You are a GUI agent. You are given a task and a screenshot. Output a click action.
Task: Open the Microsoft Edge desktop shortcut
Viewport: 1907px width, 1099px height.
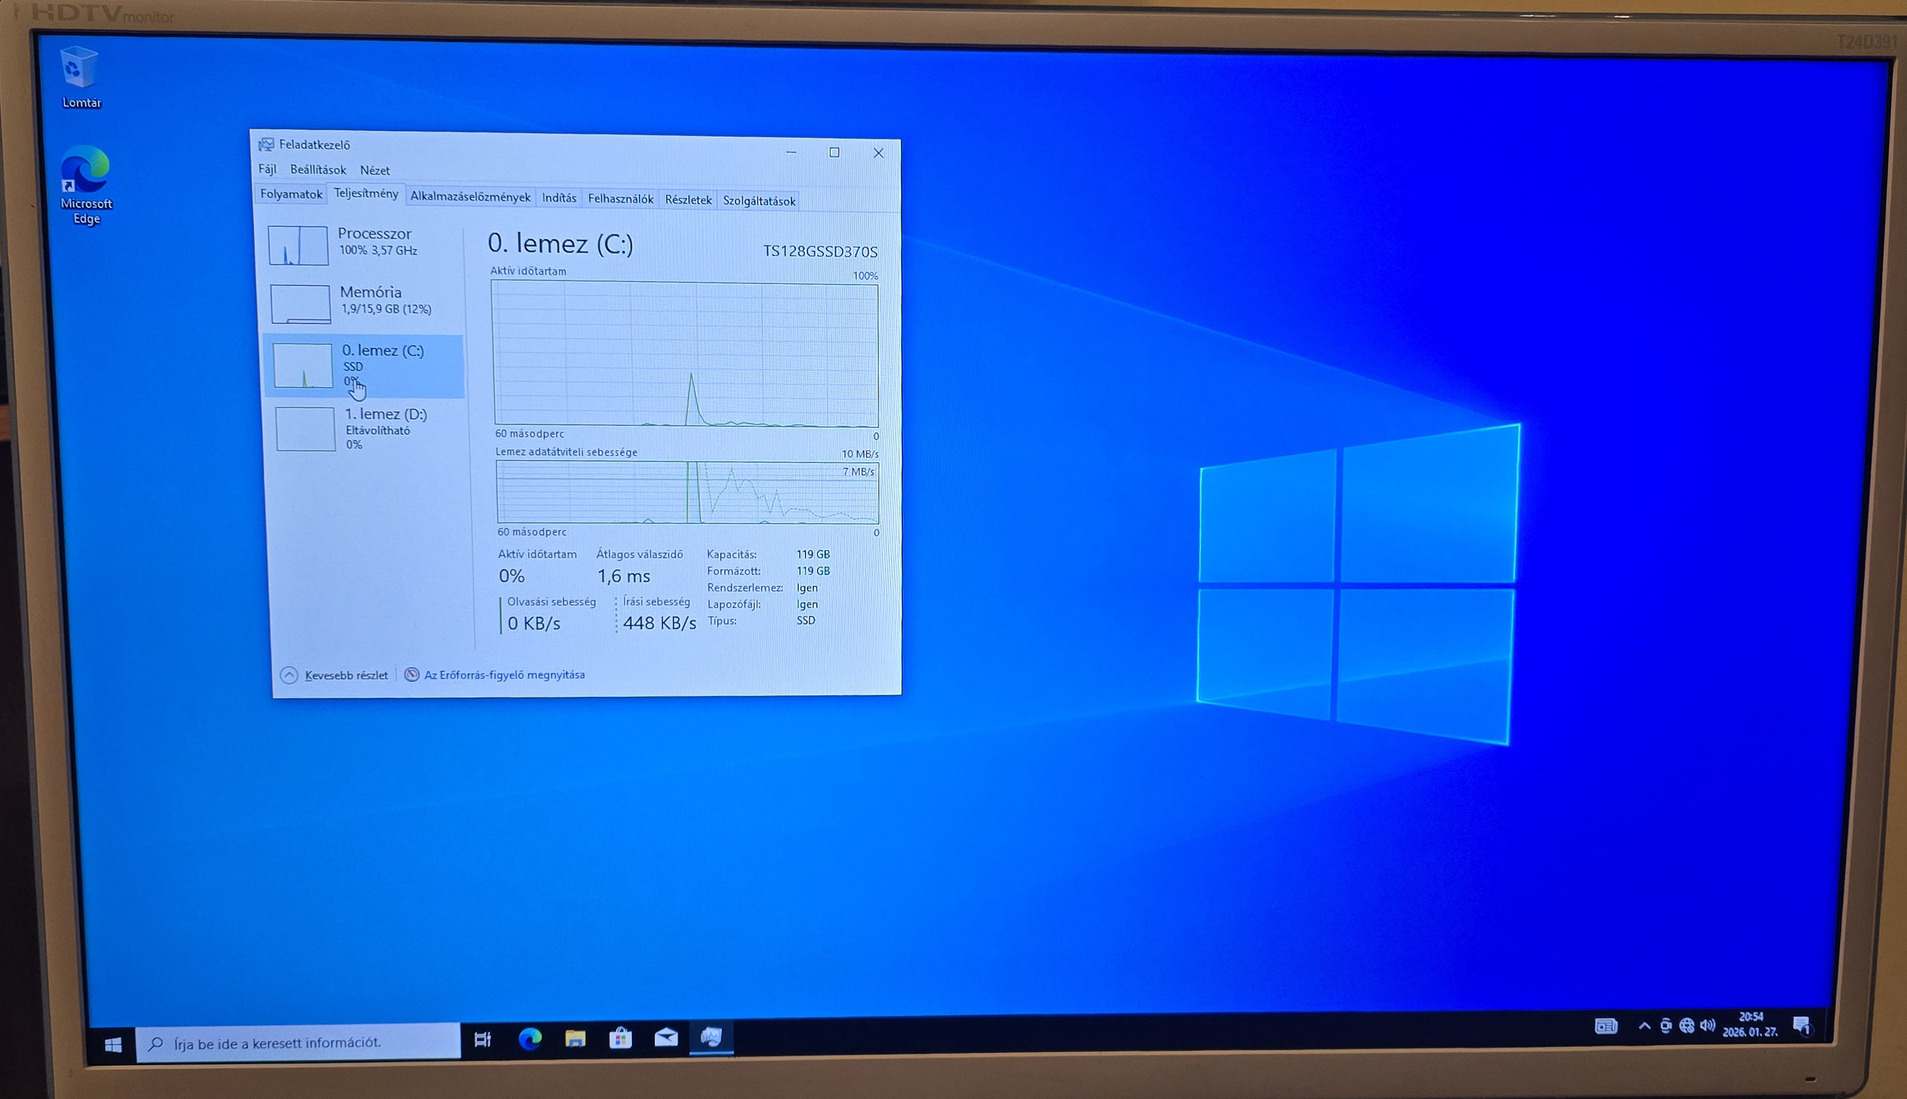[x=86, y=186]
